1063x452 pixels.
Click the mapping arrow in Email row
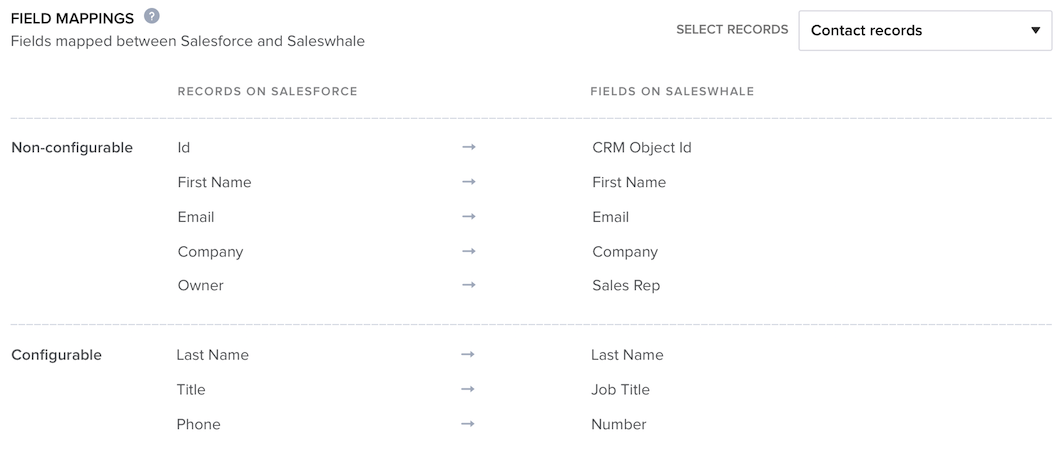(468, 217)
